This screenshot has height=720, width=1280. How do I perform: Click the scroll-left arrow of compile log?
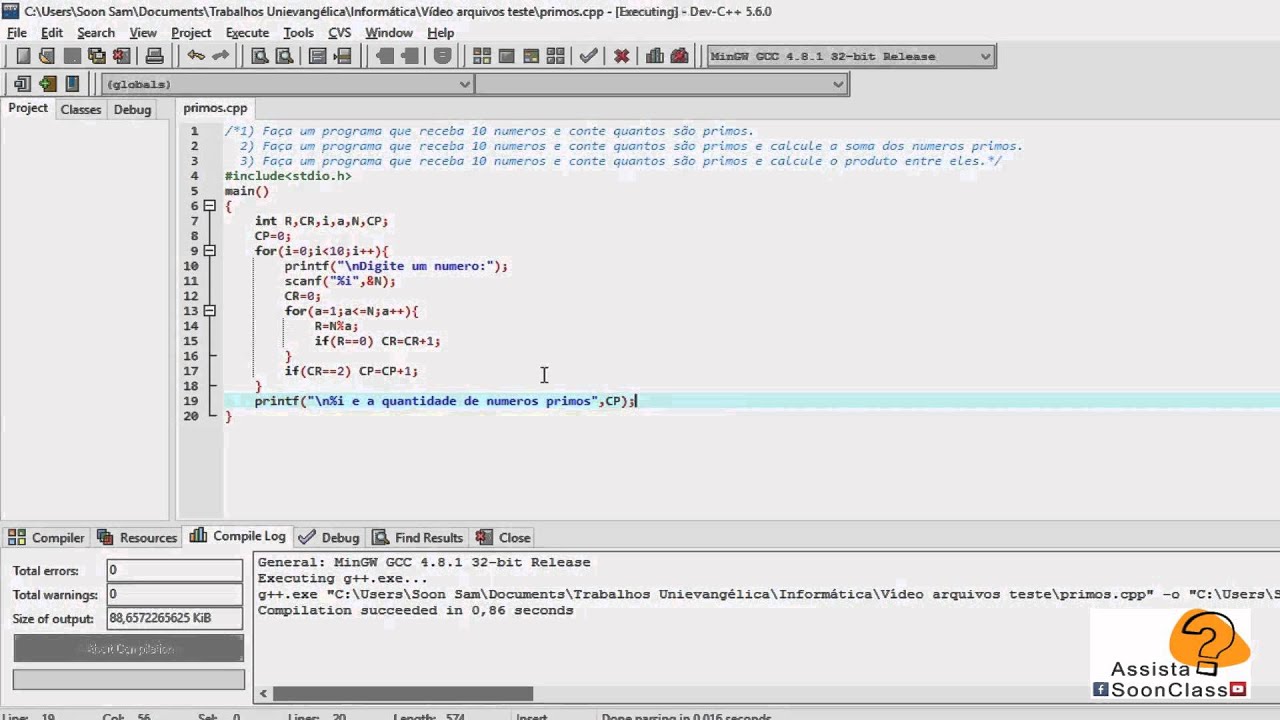pos(264,693)
